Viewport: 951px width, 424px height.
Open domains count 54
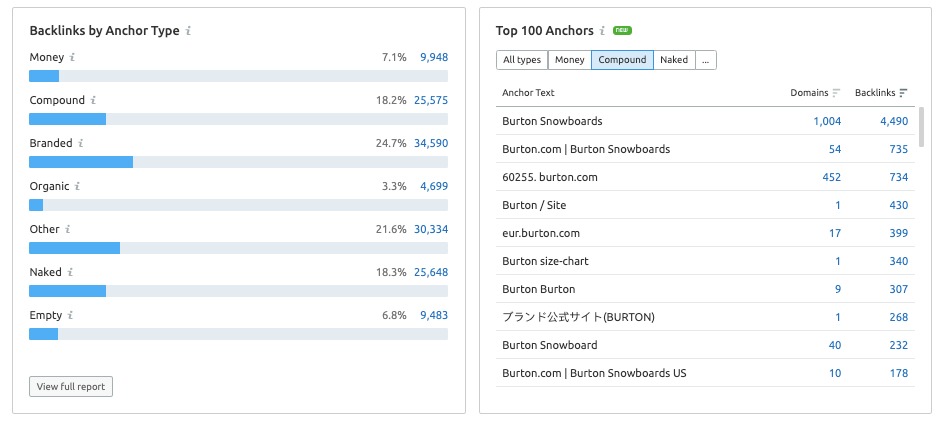tap(835, 149)
